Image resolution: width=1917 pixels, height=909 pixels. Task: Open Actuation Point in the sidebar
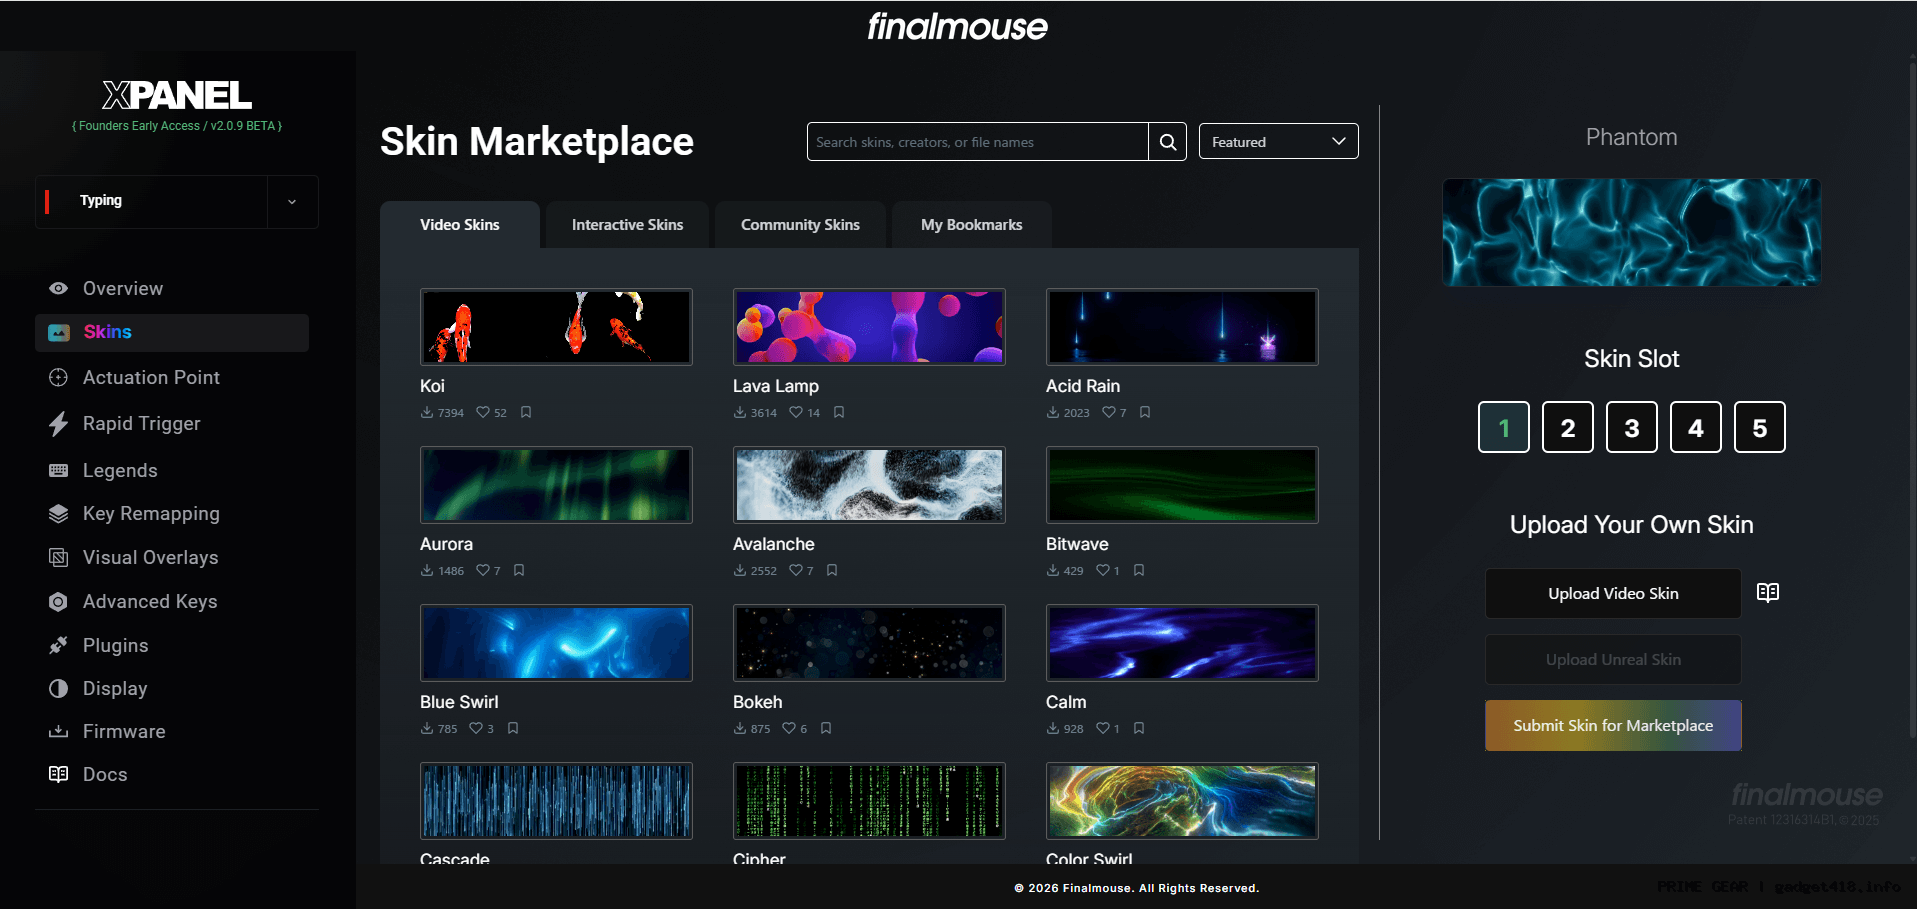[172, 377]
